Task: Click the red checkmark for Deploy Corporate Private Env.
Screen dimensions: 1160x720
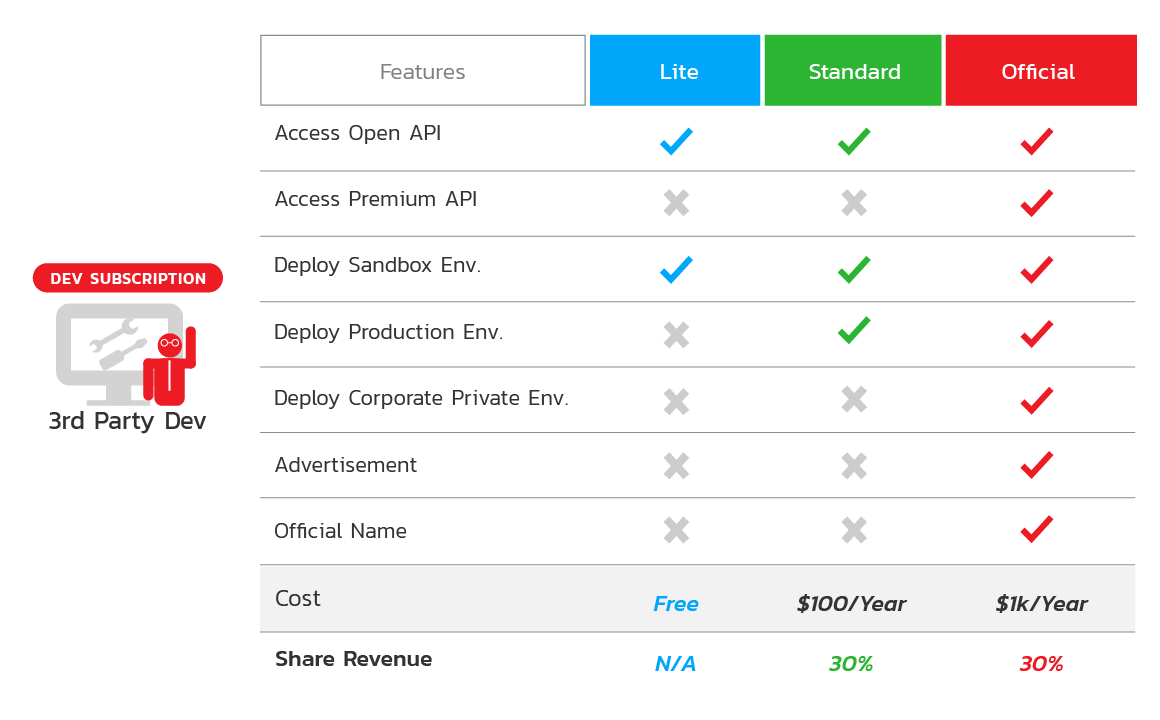Action: [x=1036, y=400]
